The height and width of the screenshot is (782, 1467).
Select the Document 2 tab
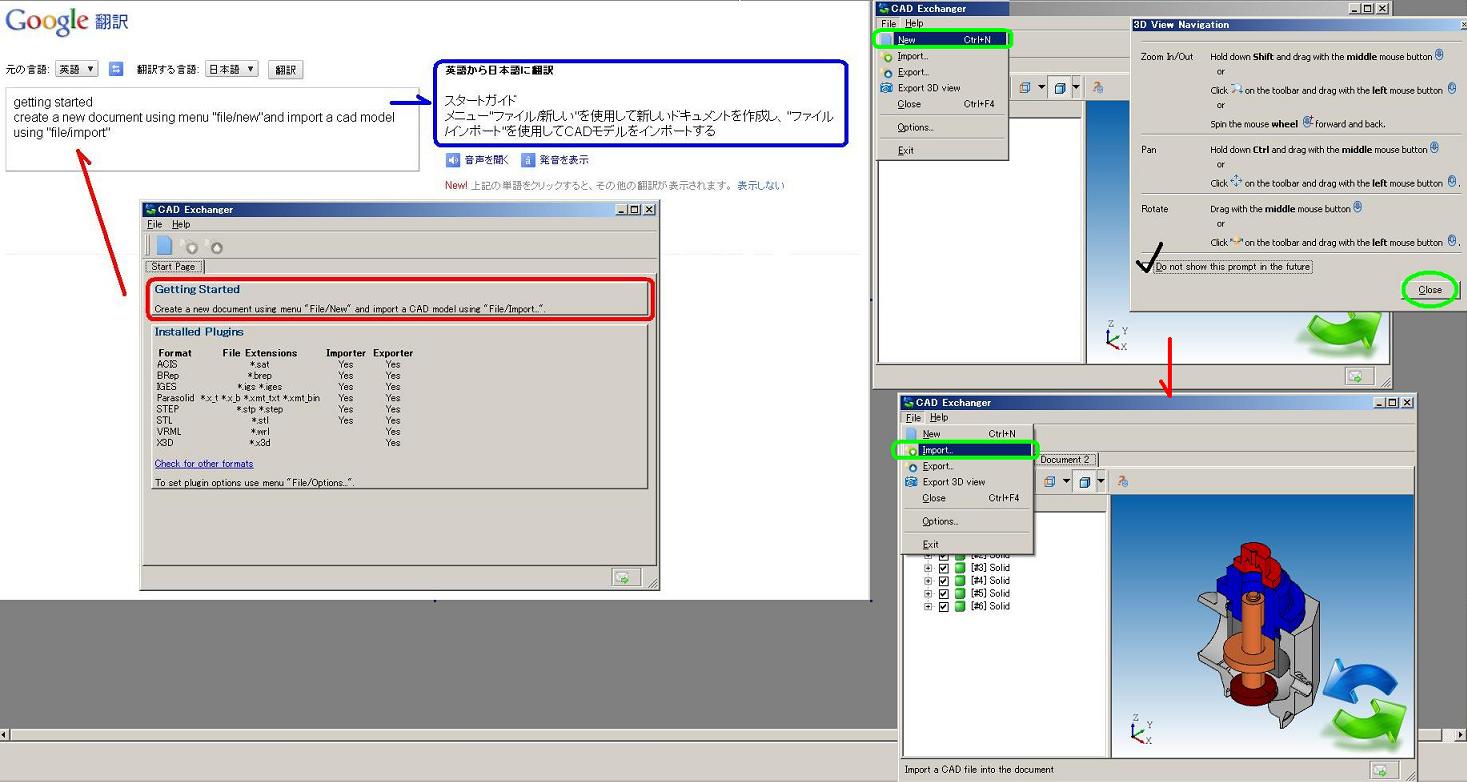click(x=1065, y=460)
